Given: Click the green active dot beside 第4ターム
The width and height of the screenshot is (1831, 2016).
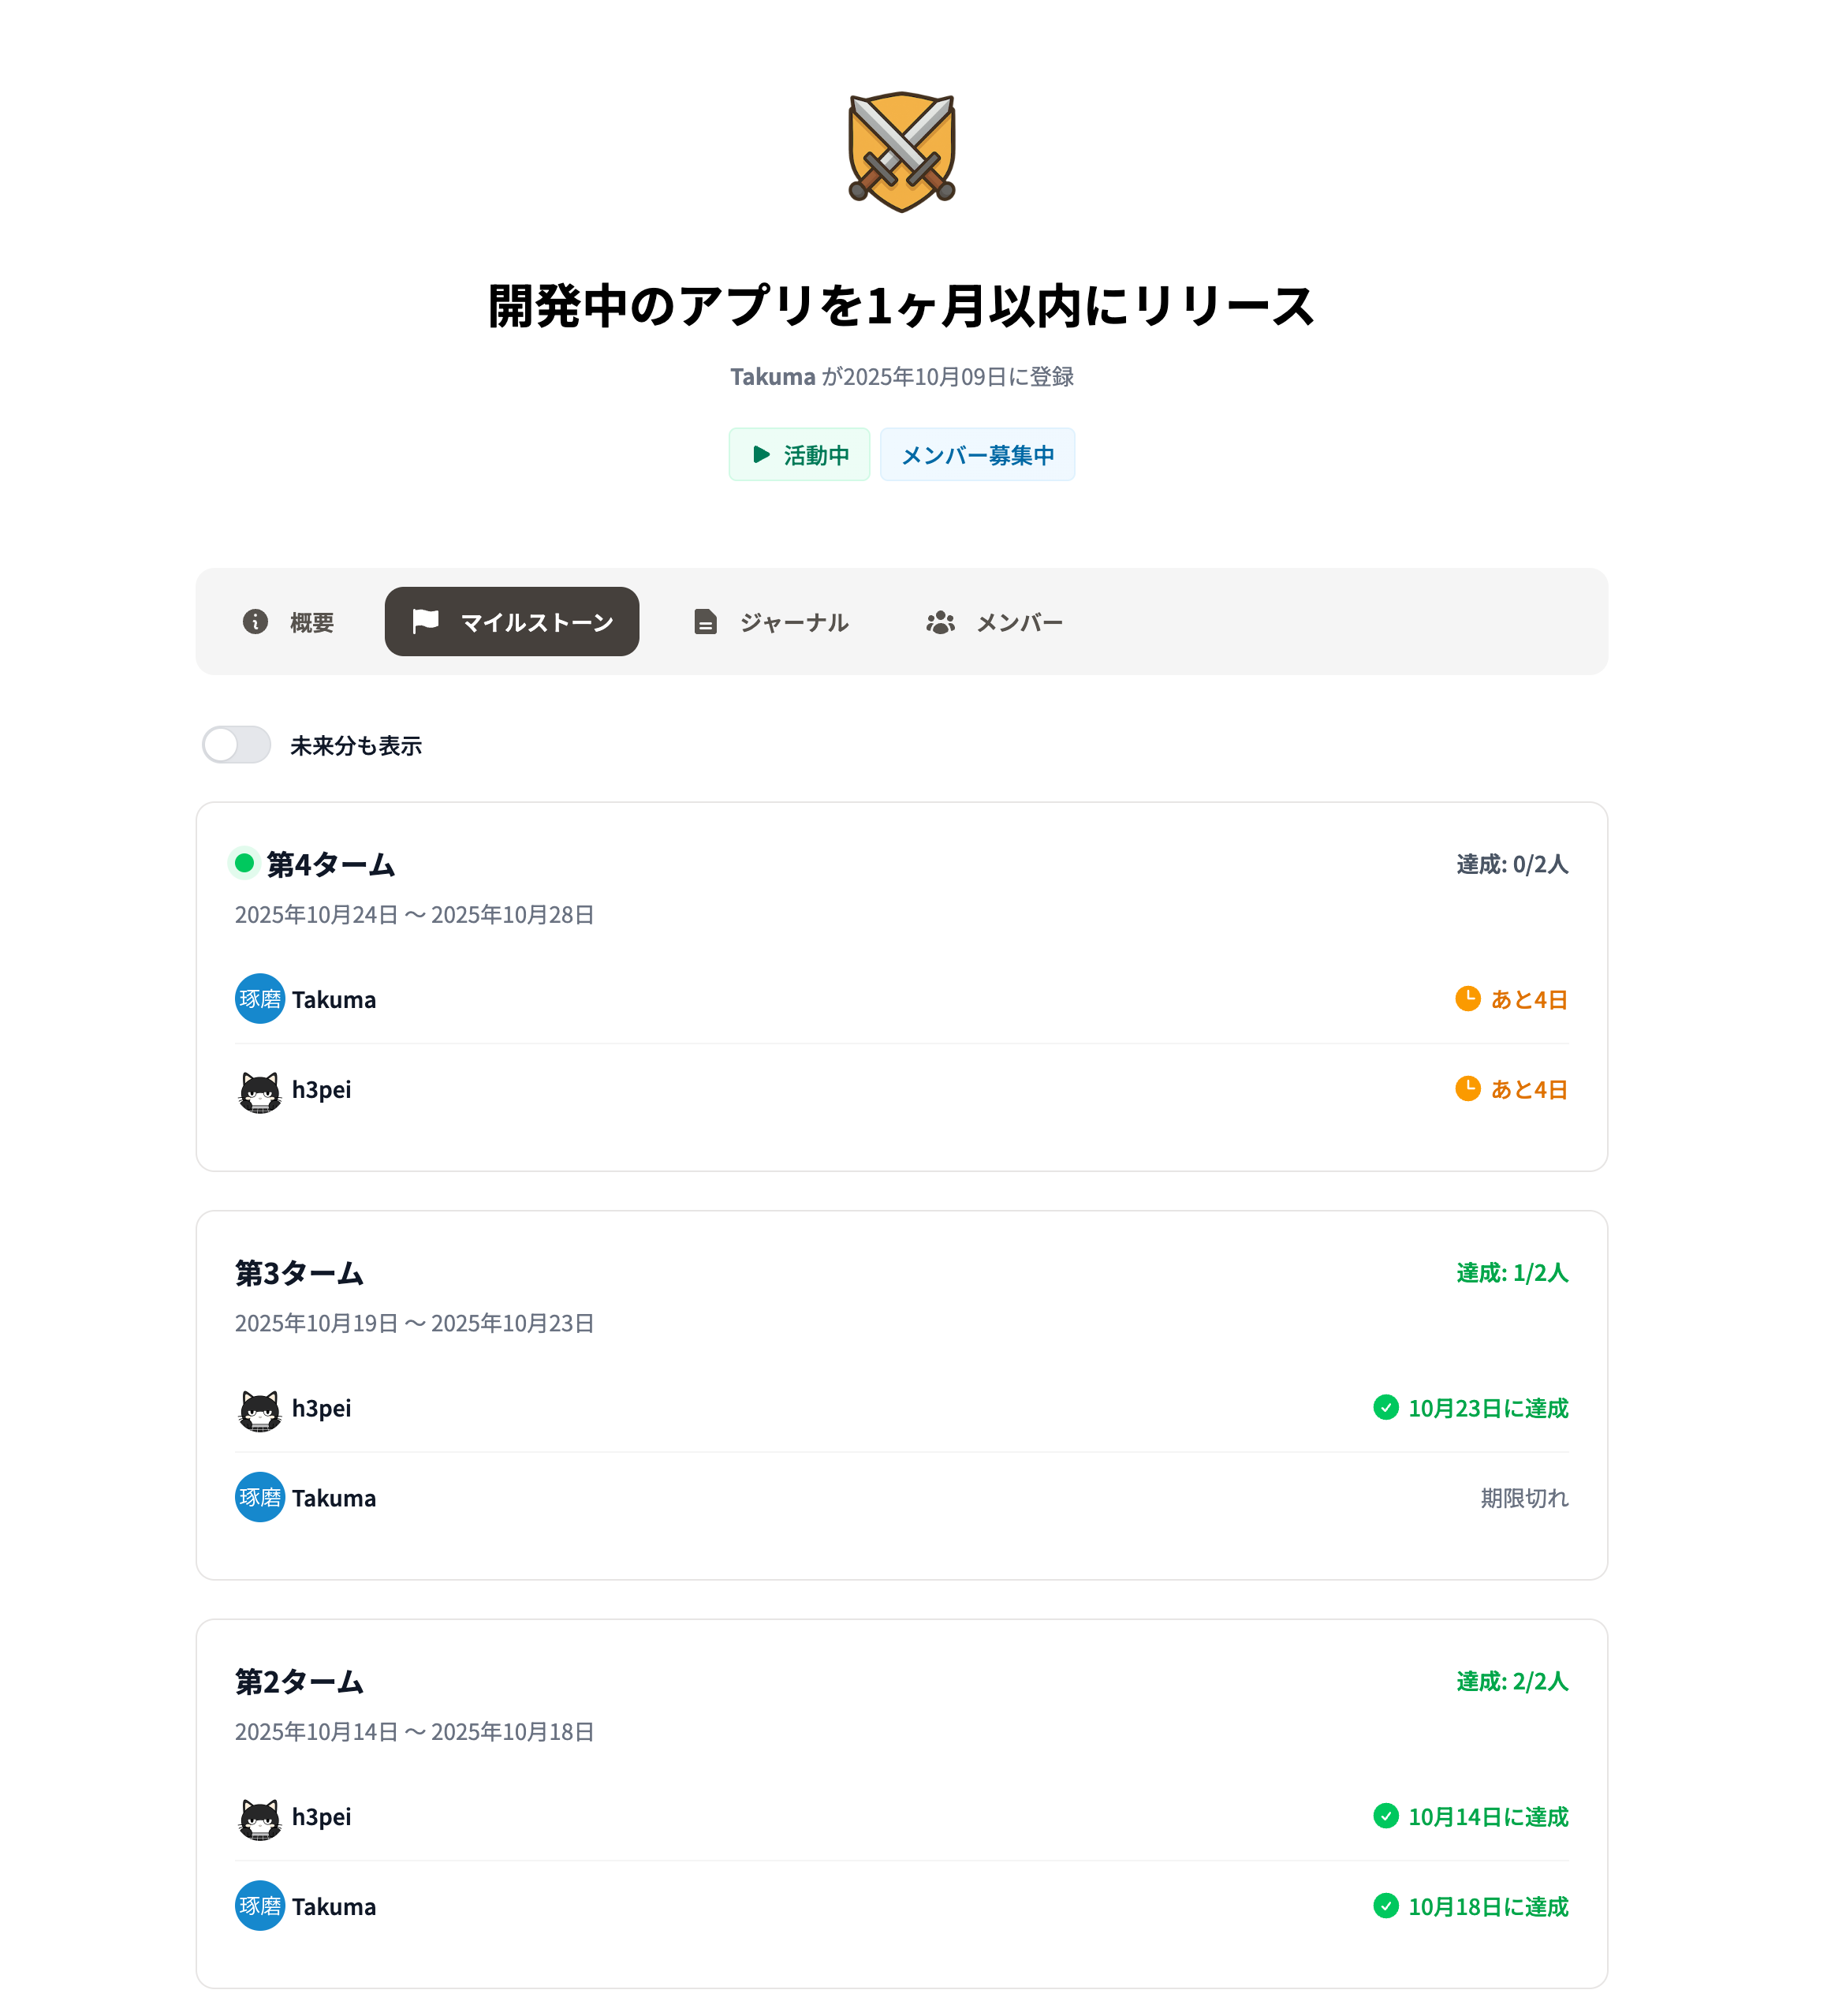Looking at the screenshot, I should pyautogui.click(x=244, y=862).
